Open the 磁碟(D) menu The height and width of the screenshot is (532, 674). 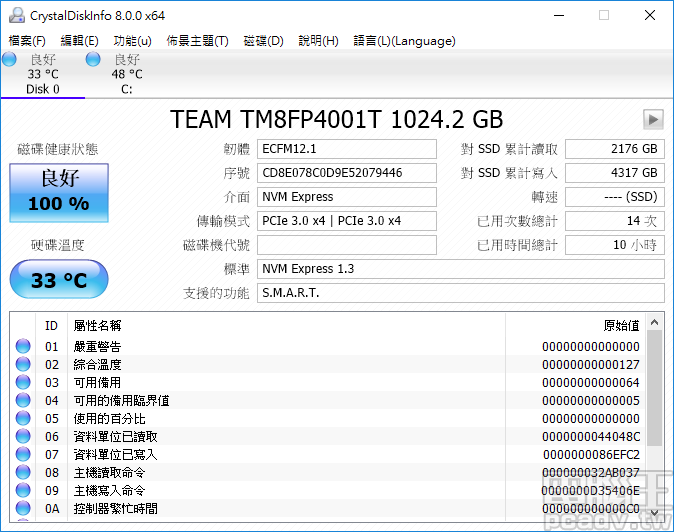click(263, 41)
